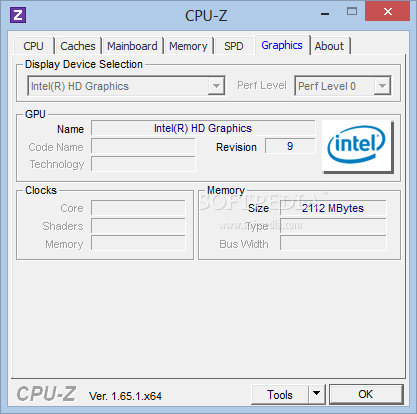
Task: Go to the Memory tab
Action: [x=188, y=46]
